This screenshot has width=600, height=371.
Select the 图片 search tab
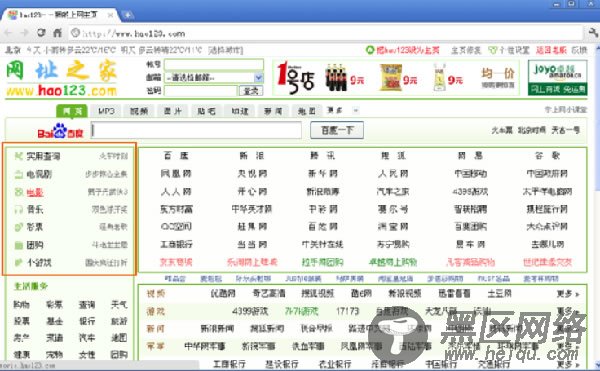(x=173, y=111)
